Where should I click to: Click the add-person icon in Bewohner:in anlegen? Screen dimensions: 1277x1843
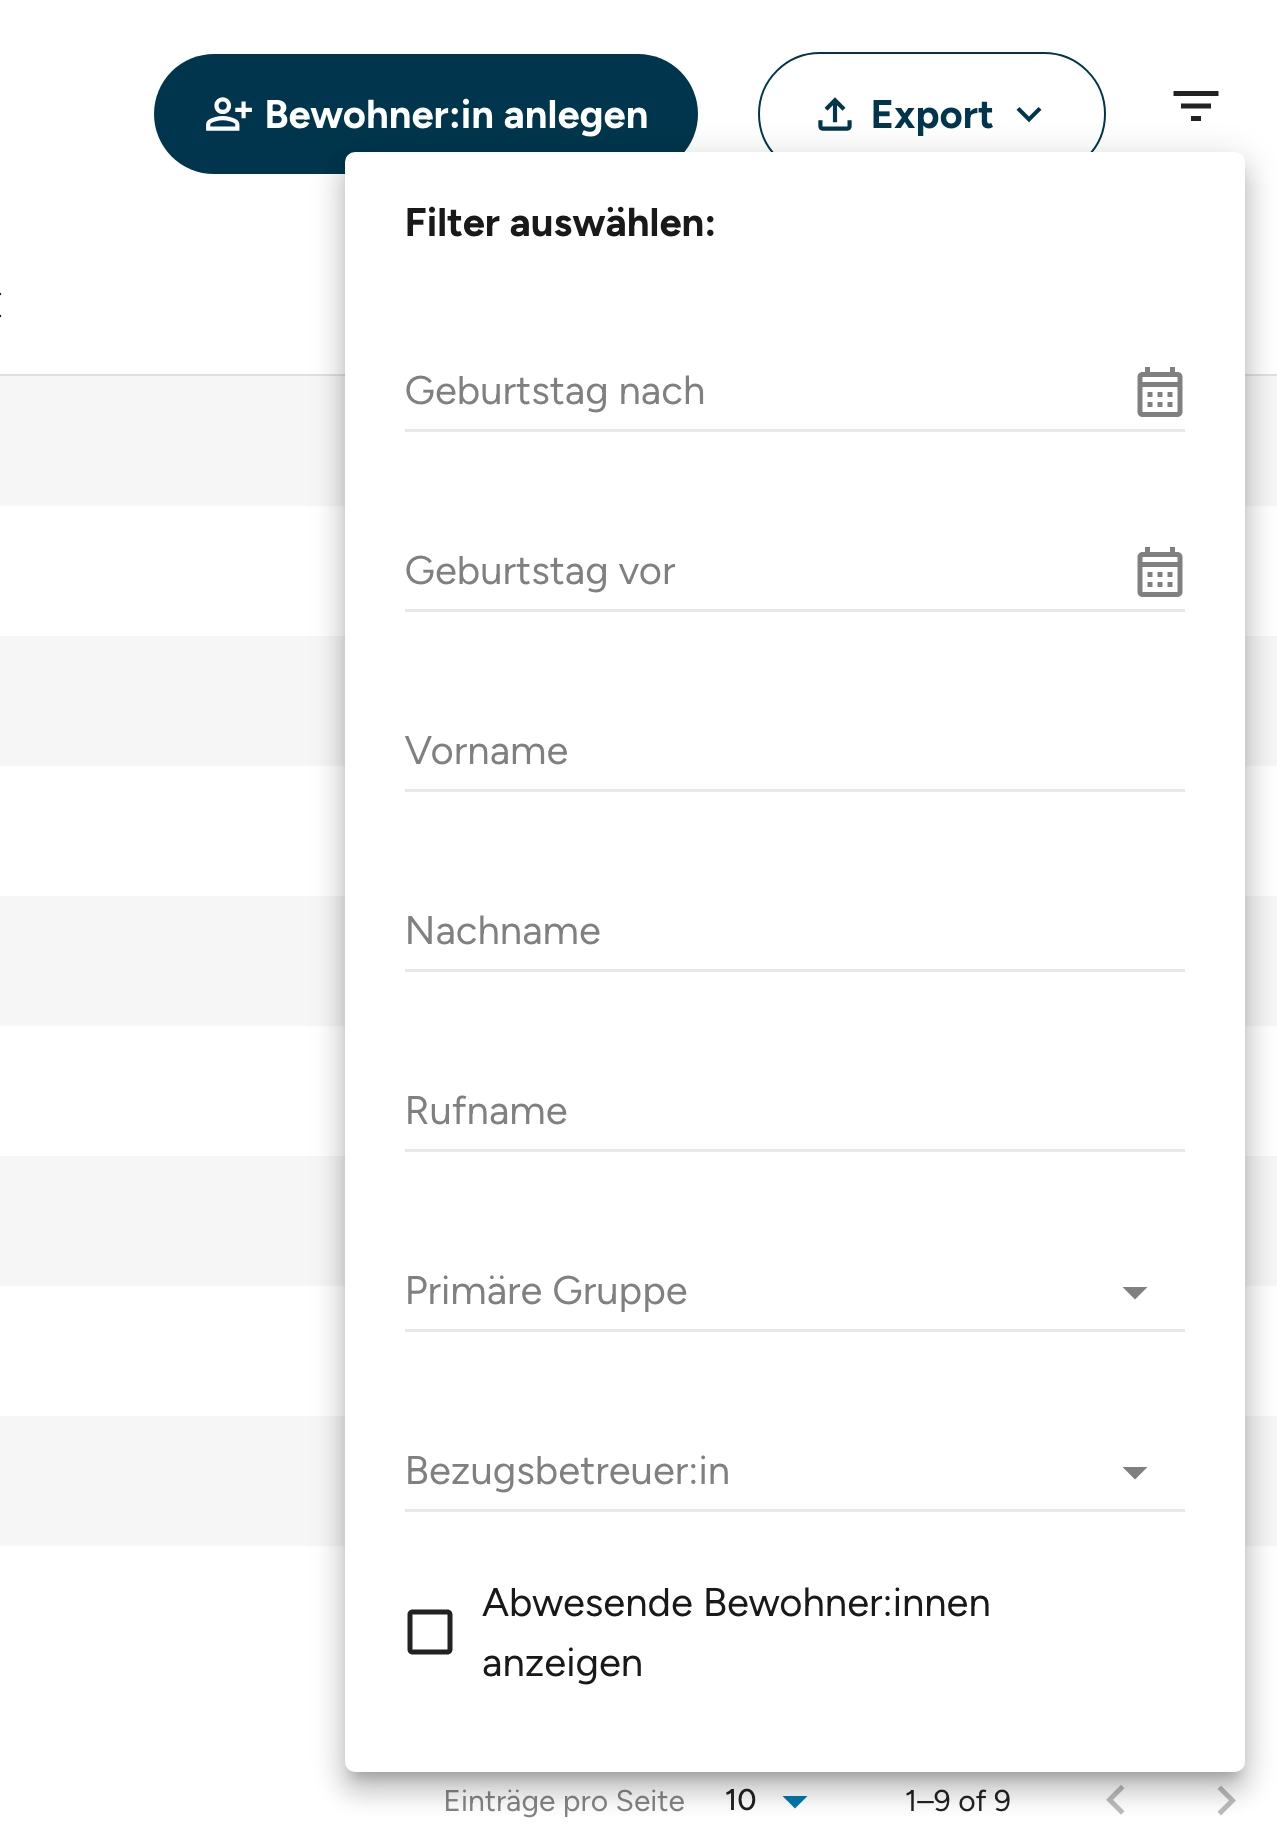(228, 115)
